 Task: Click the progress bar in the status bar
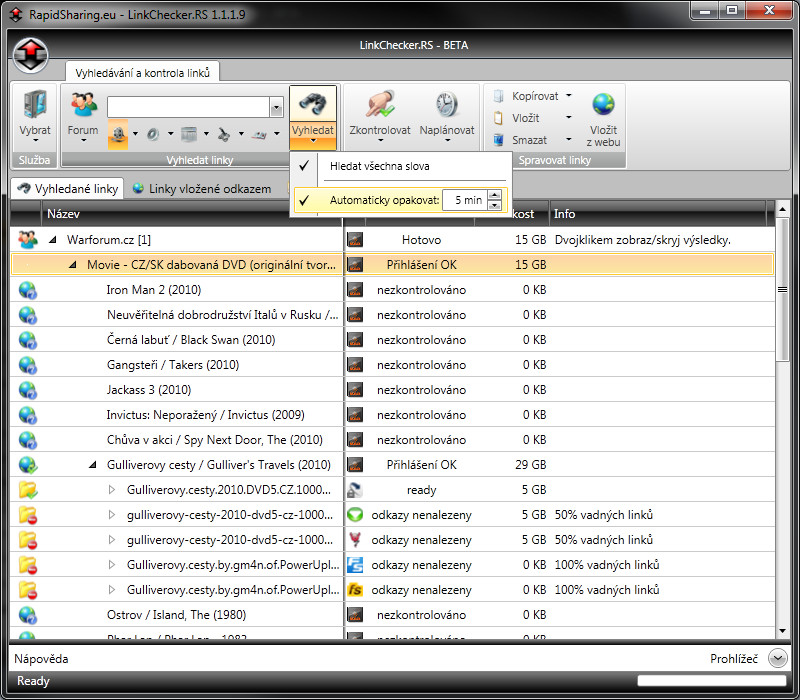point(712,681)
